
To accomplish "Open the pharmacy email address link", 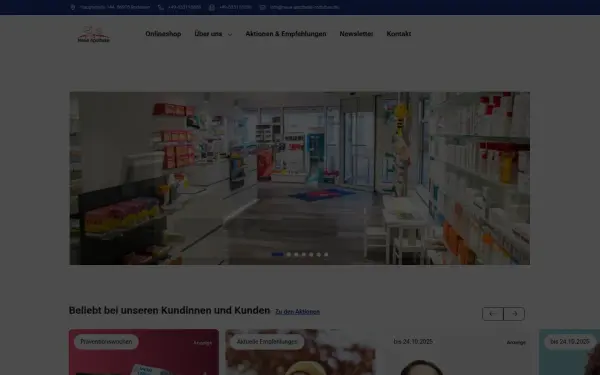I will click(x=305, y=7).
